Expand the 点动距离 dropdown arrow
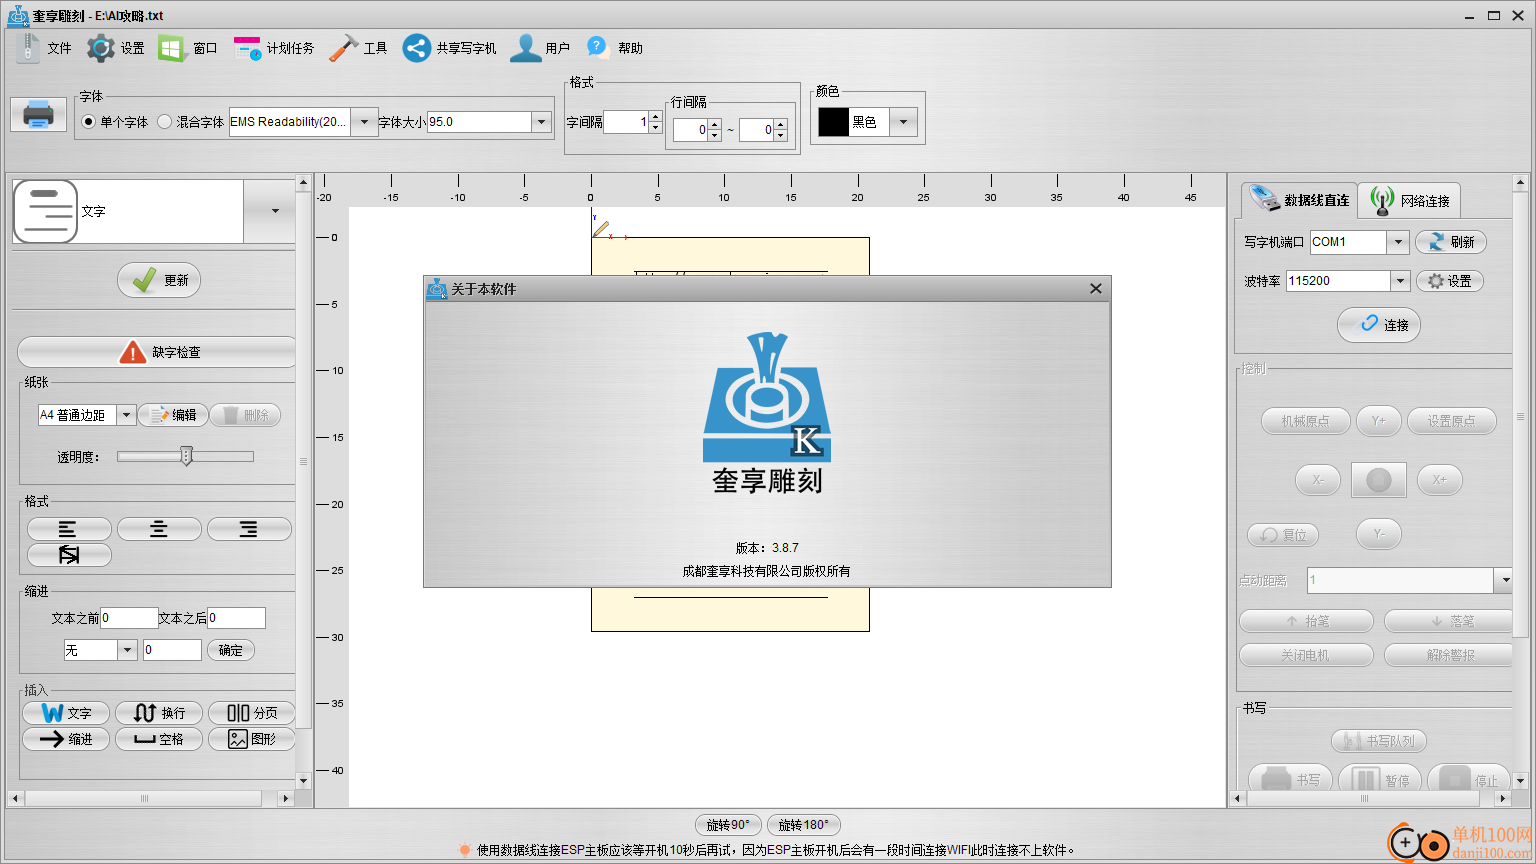The width and height of the screenshot is (1536, 864). click(x=1504, y=580)
